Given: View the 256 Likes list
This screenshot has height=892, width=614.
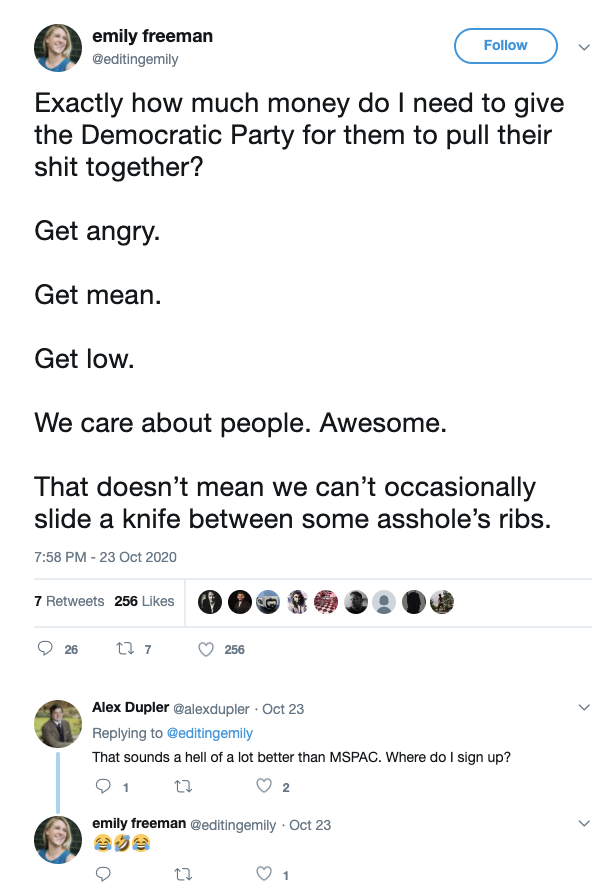Looking at the screenshot, I should 144,601.
